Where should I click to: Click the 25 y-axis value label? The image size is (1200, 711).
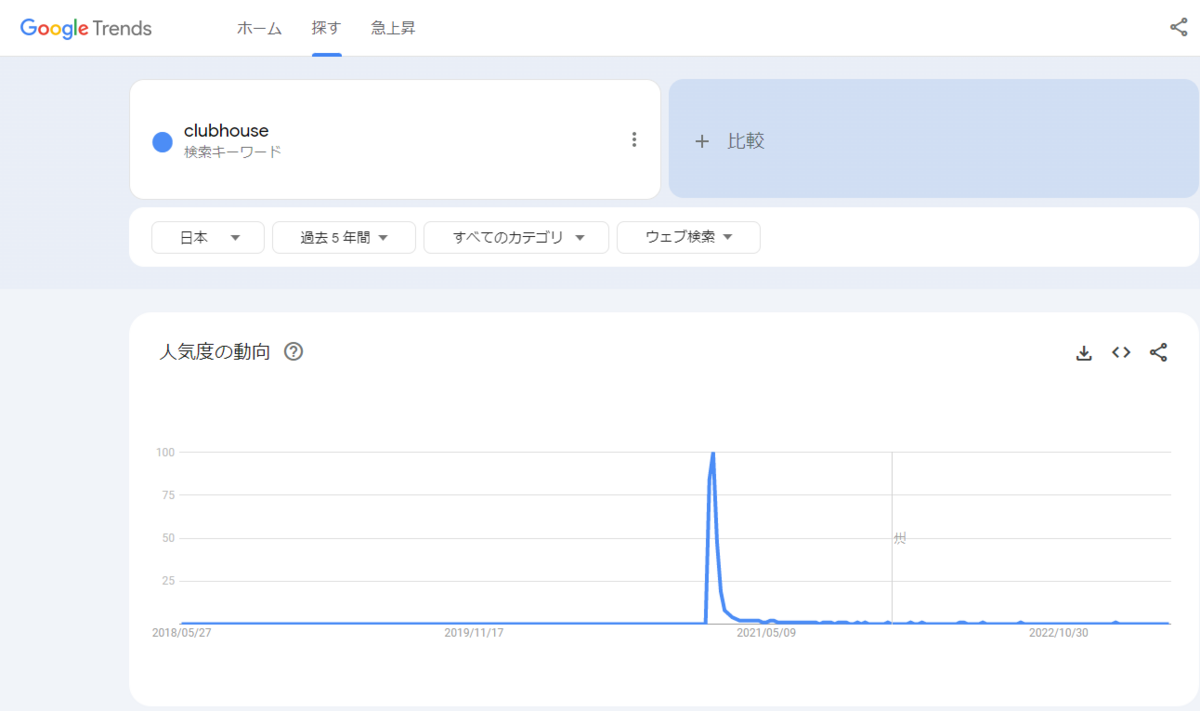pyautogui.click(x=169, y=581)
